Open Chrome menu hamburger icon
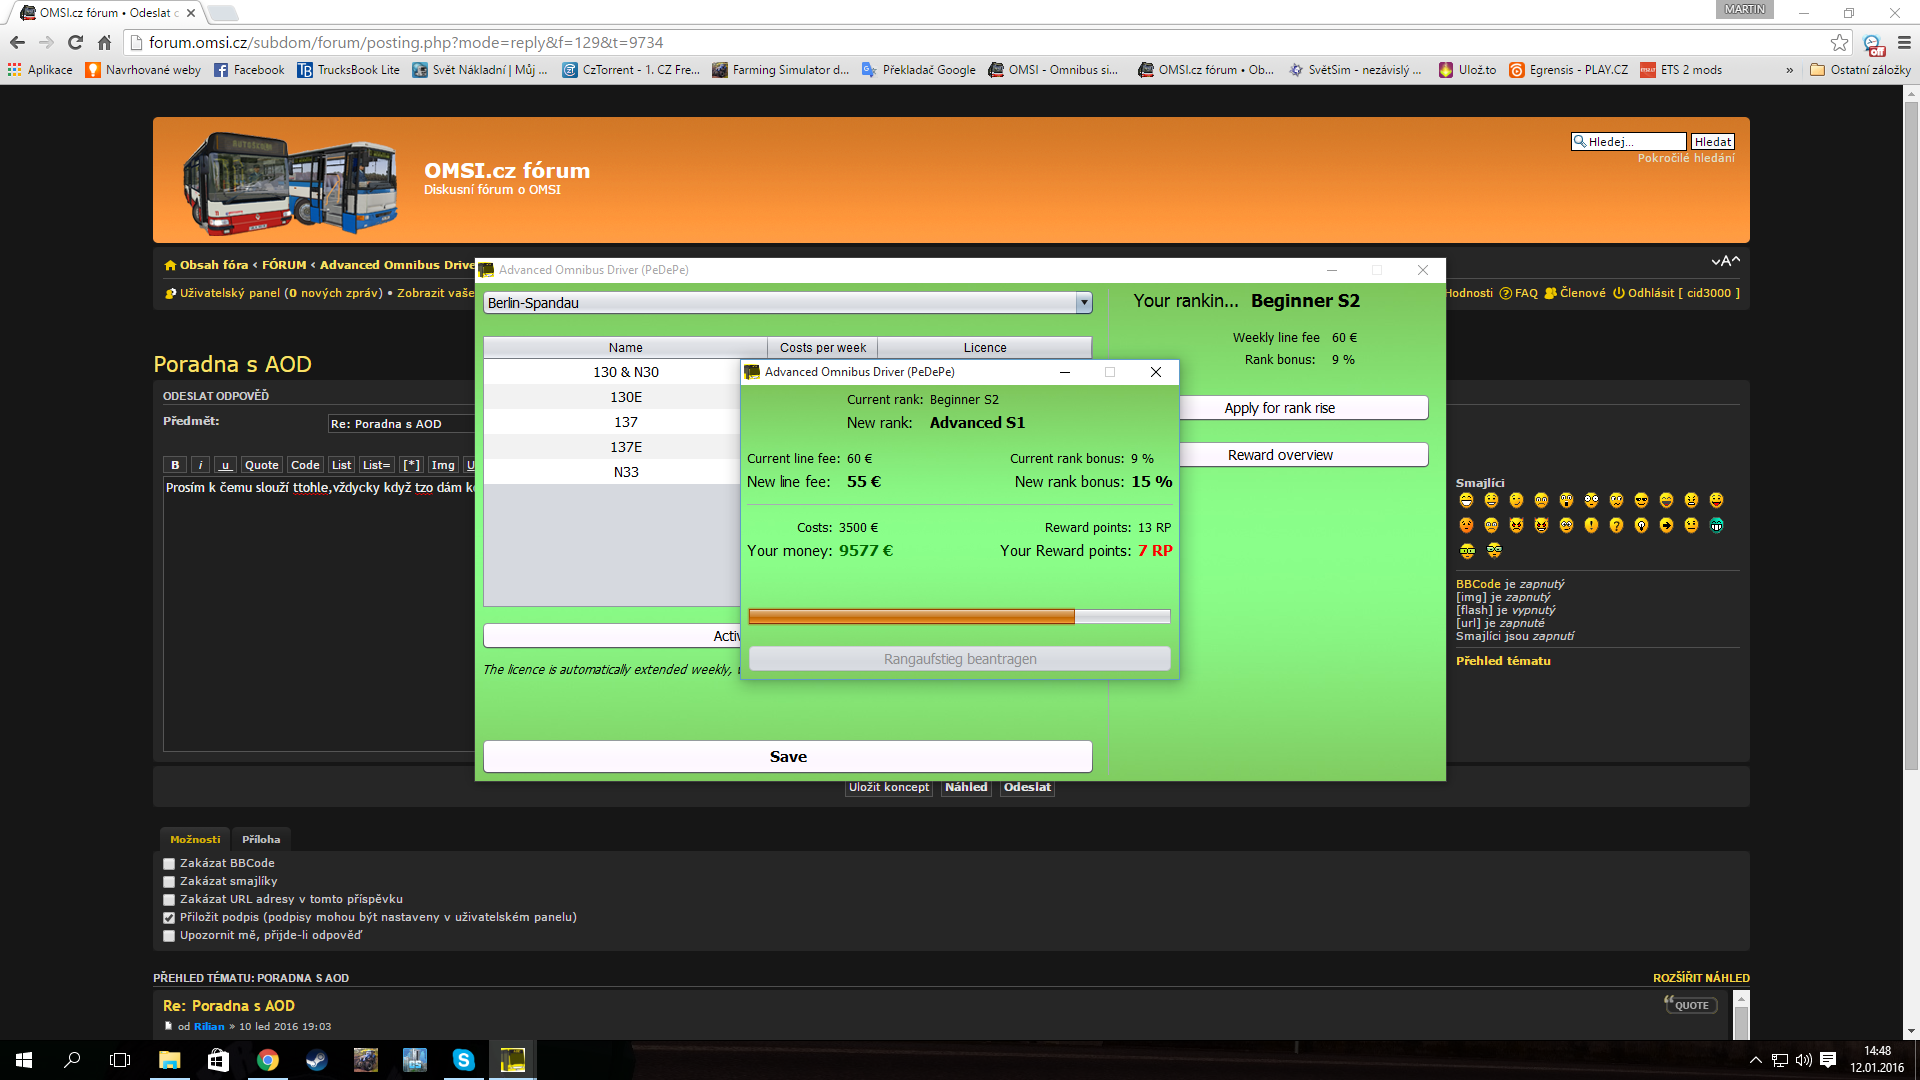Image resolution: width=1920 pixels, height=1080 pixels. 1904,42
